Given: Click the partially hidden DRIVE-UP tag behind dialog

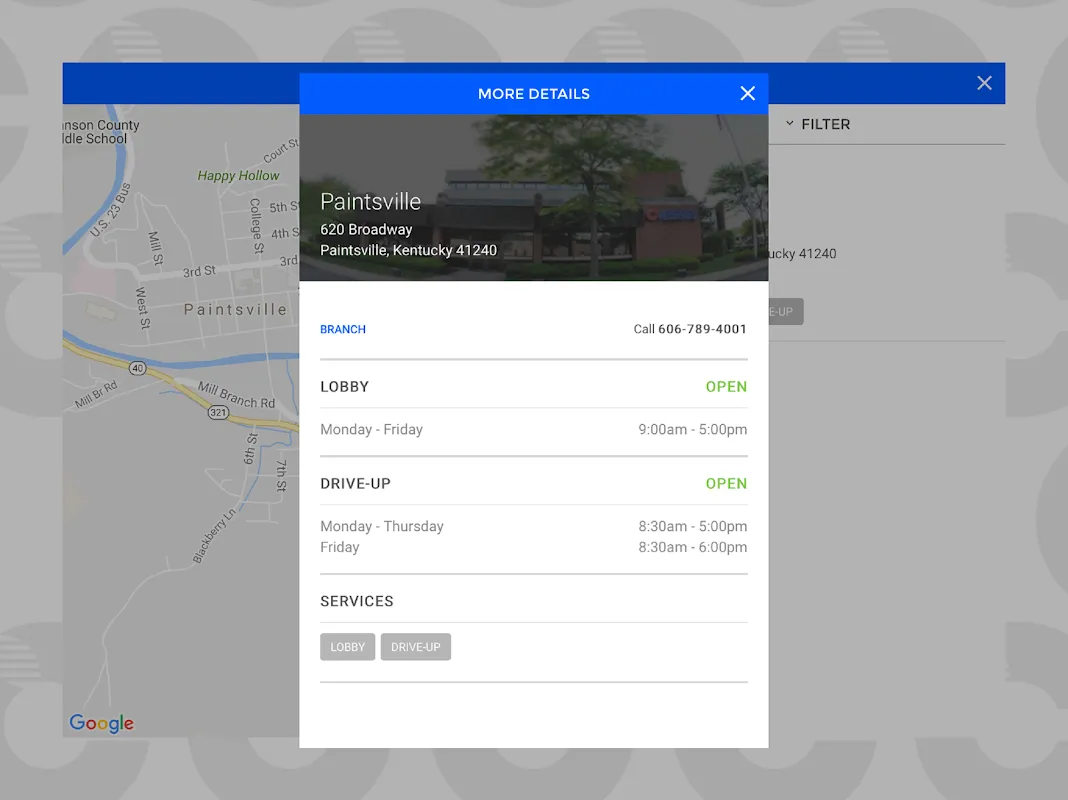Looking at the screenshot, I should click(x=786, y=312).
